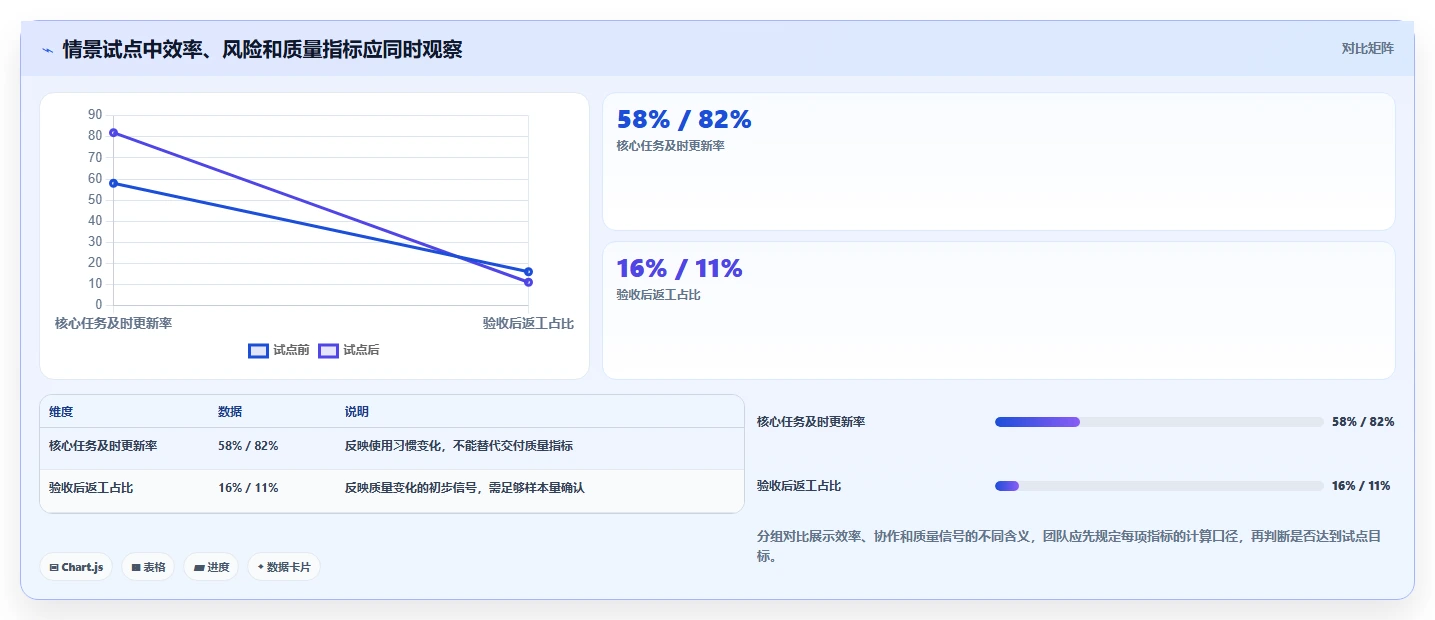Click the title 情景试点中效率、风险和质量指标应同时观察
1435x620 pixels.
(x=262, y=49)
